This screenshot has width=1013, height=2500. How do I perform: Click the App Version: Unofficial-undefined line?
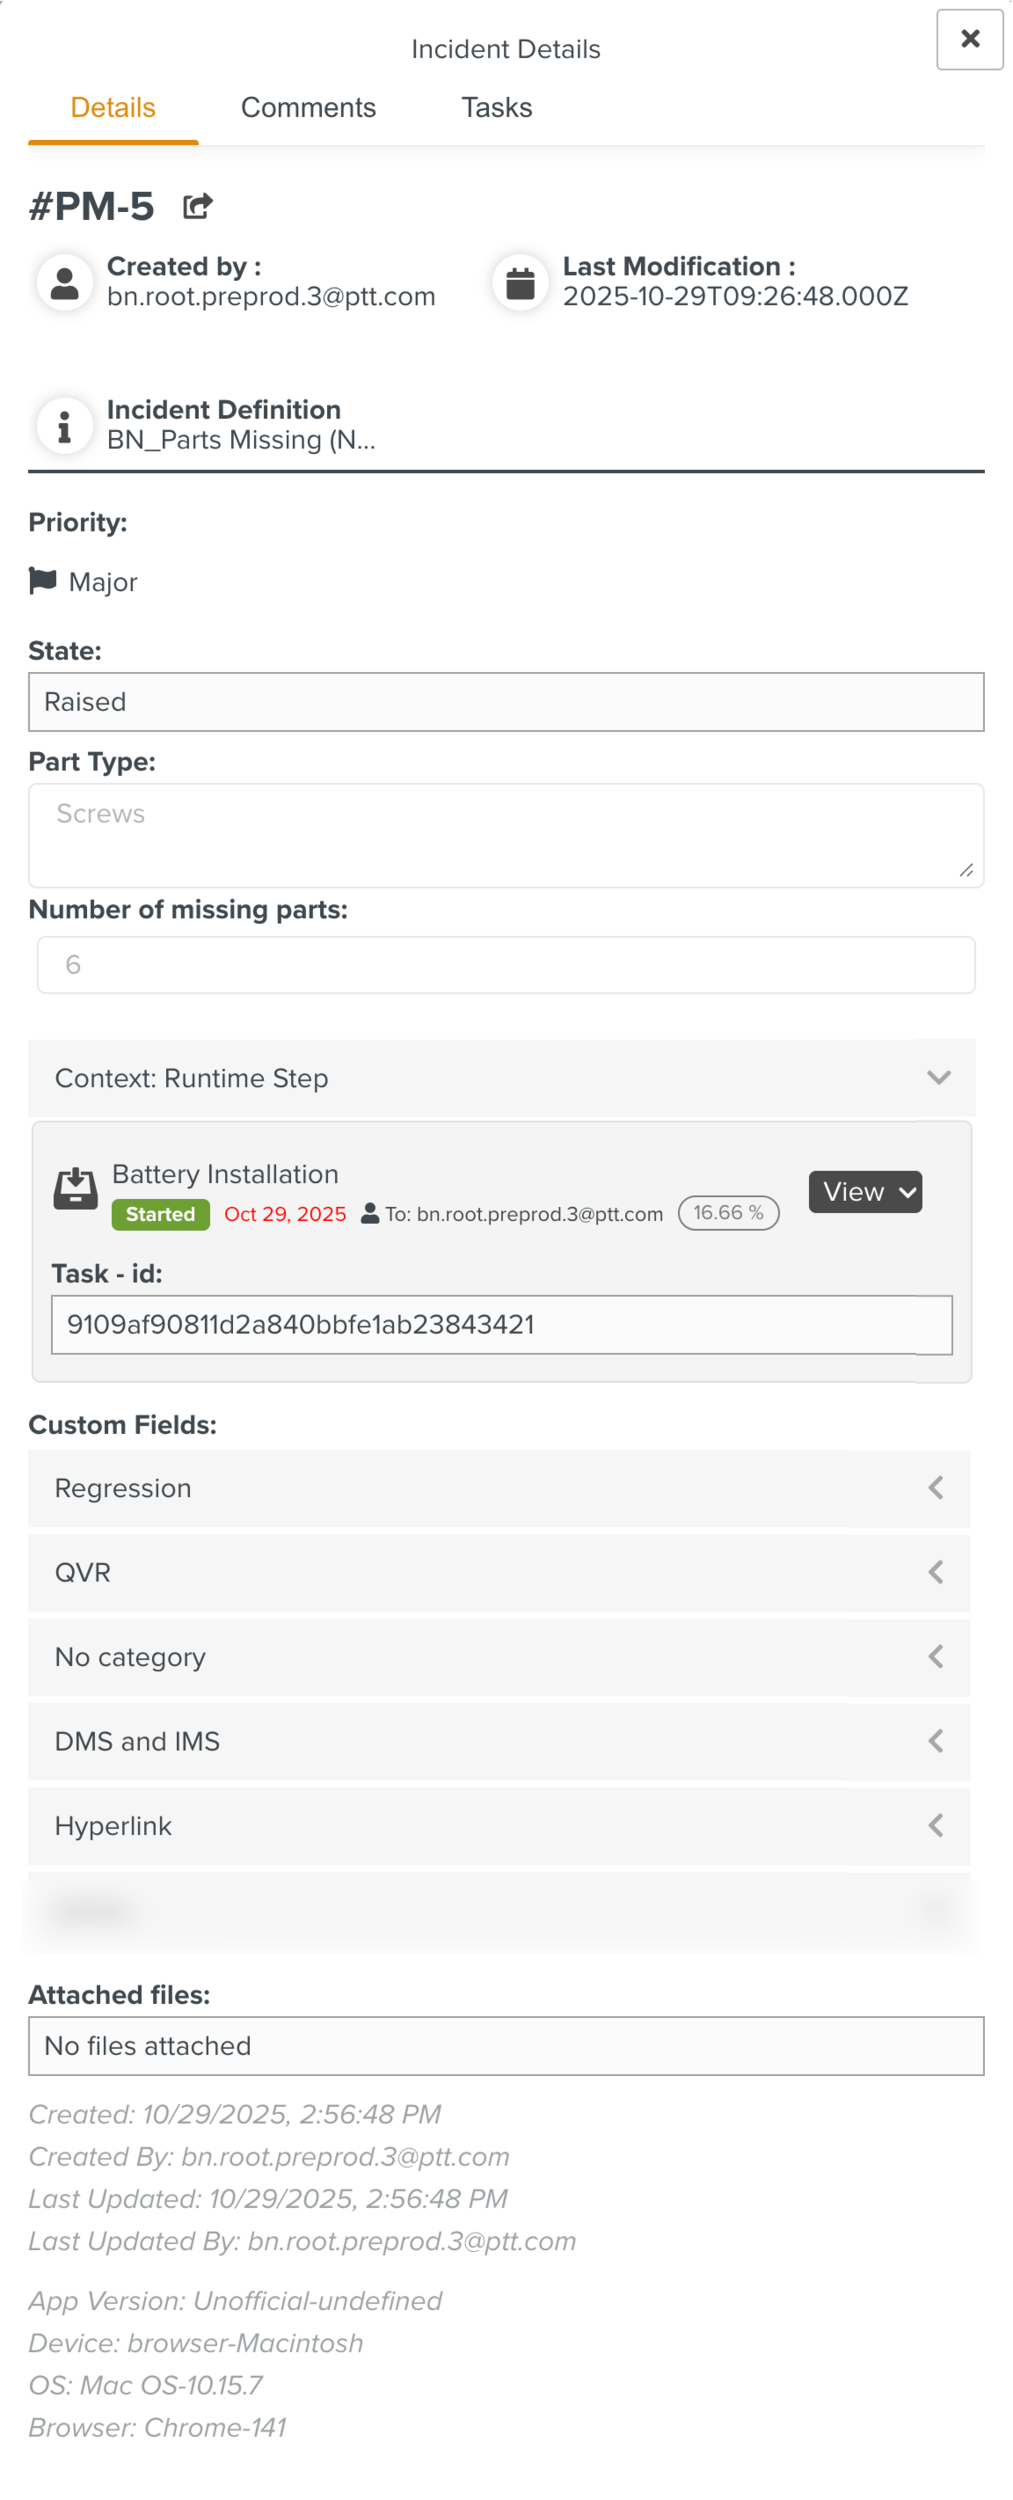[x=235, y=2301]
